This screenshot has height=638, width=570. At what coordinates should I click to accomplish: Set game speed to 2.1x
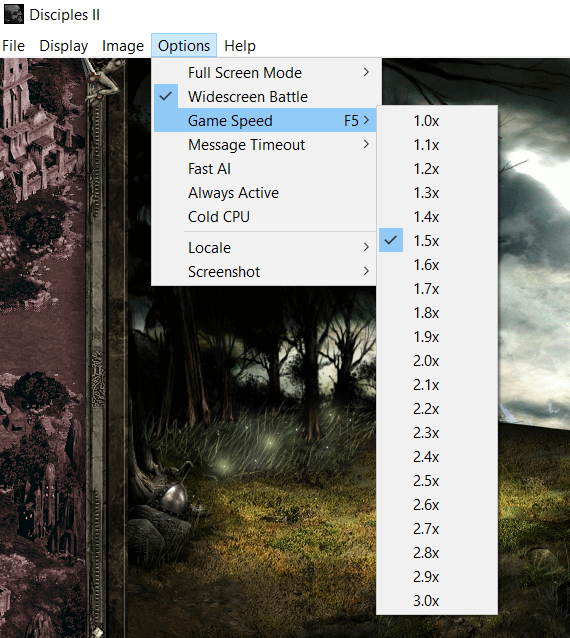point(437,385)
